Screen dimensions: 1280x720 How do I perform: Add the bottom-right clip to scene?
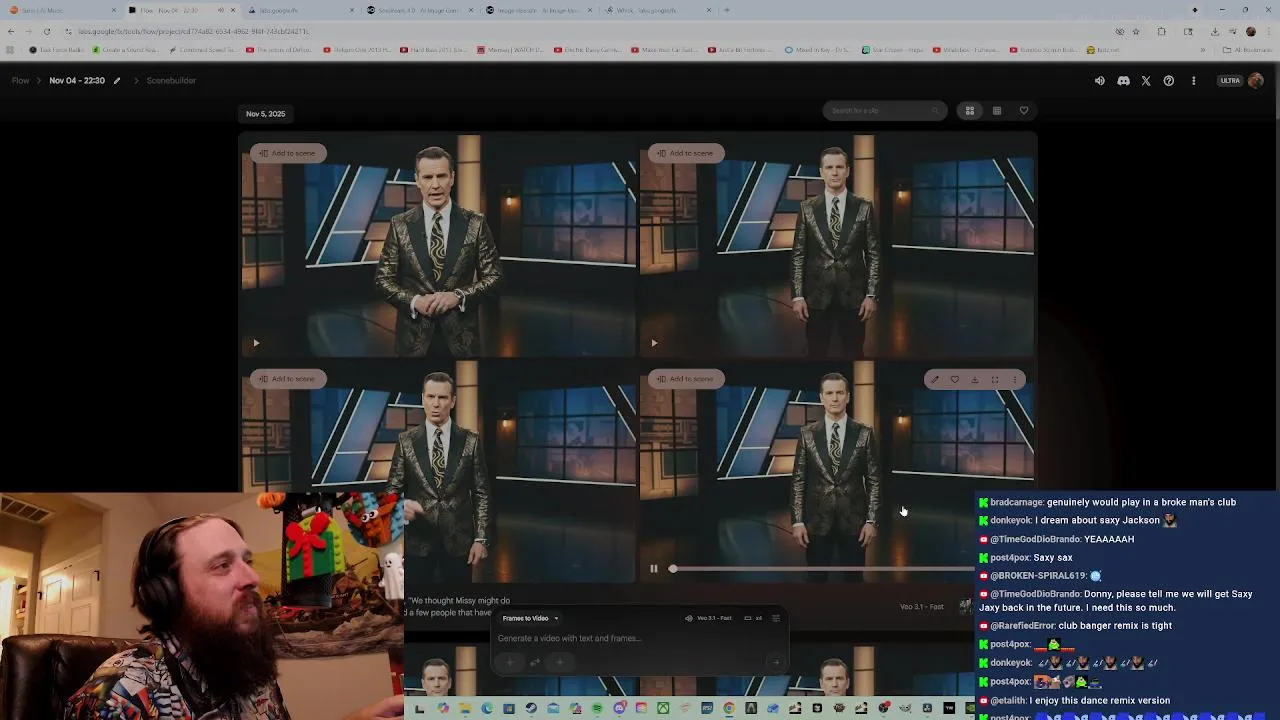point(686,379)
